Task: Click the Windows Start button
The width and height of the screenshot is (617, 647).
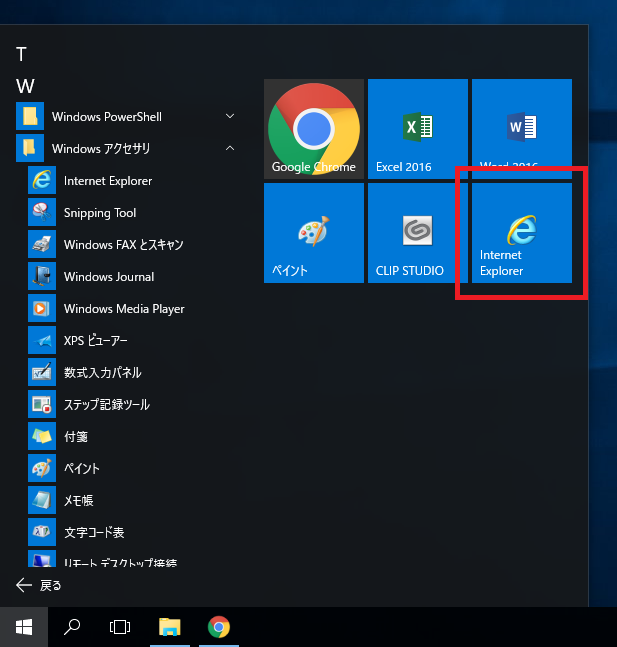Action: pos(24,627)
